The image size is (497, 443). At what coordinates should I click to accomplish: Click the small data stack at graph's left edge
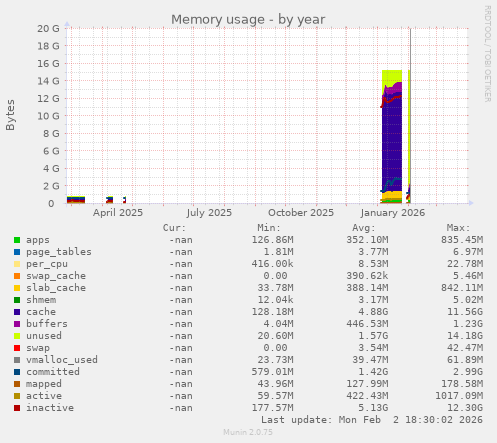76,200
